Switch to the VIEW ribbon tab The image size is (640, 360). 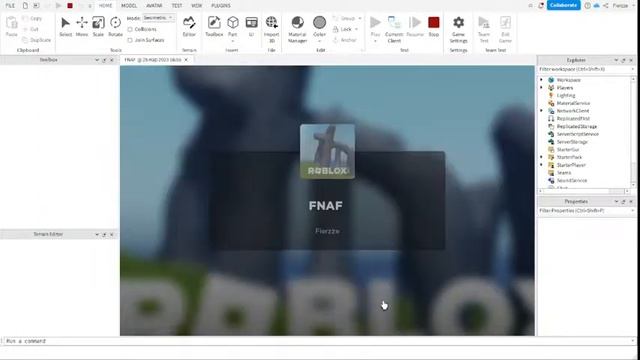[x=197, y=6]
